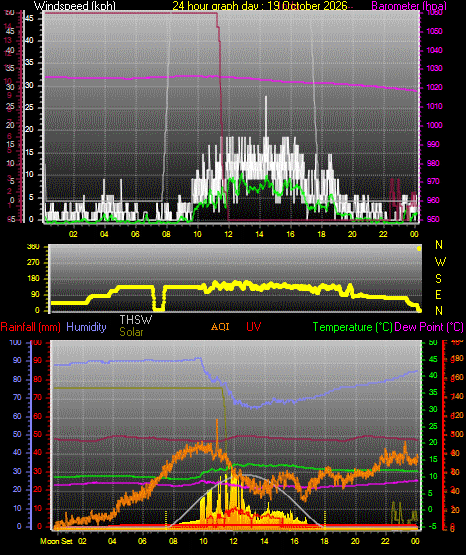Click the Barometer (hpa) title label

(409, 6)
